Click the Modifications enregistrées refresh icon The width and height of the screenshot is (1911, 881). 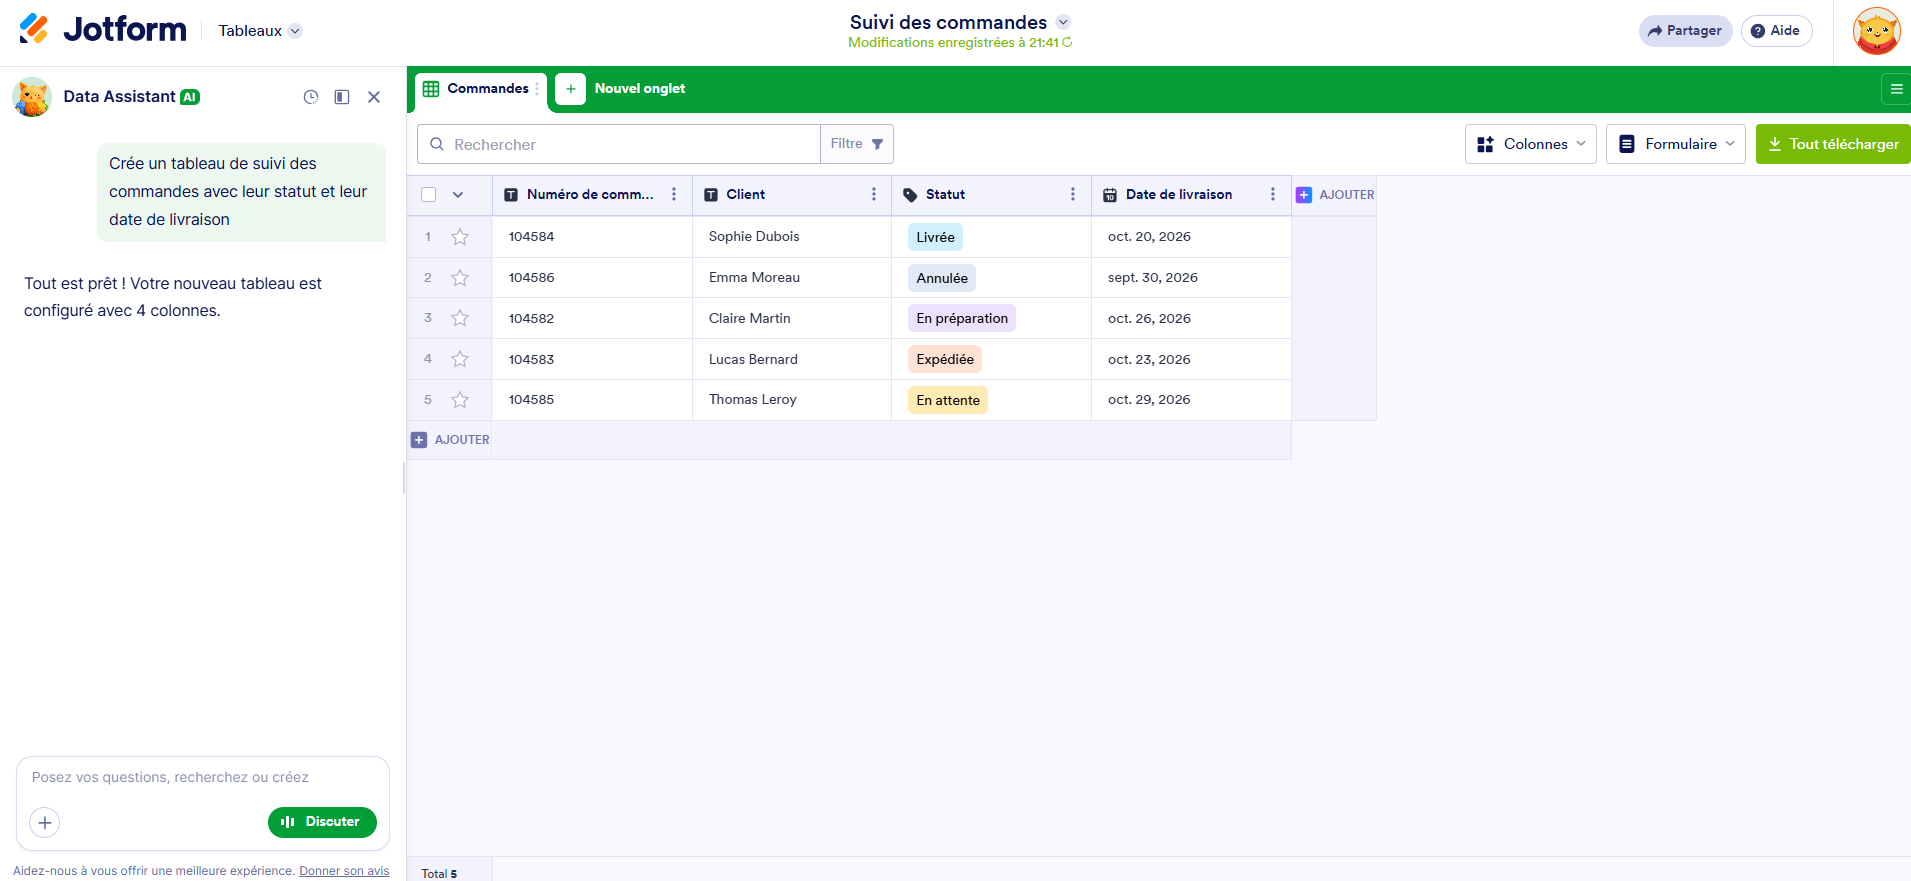coord(1067,43)
